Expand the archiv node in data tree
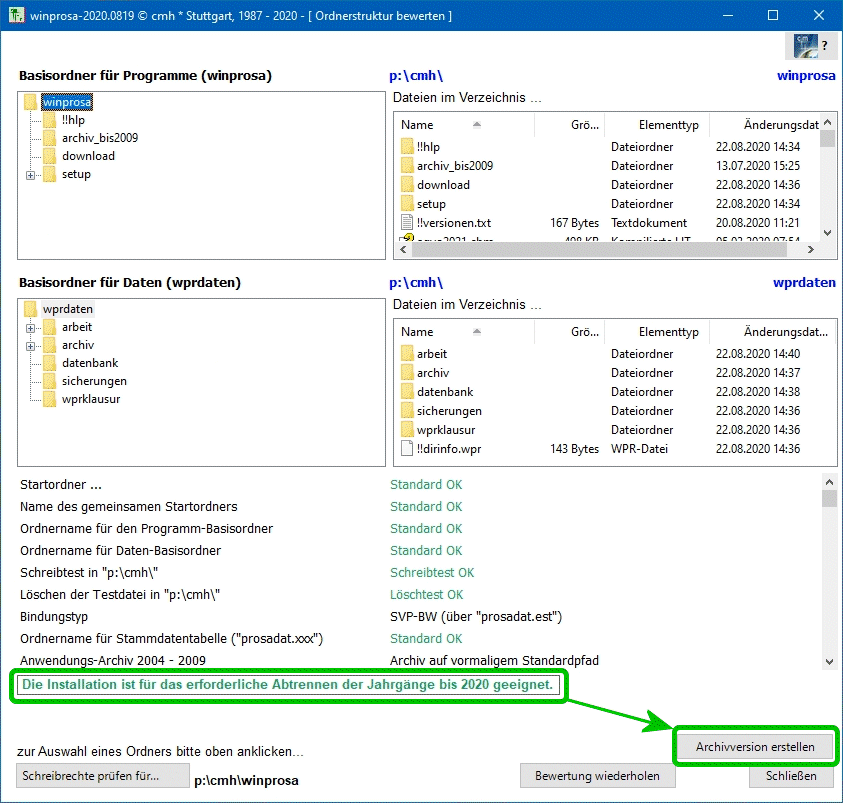 [x=30, y=346]
